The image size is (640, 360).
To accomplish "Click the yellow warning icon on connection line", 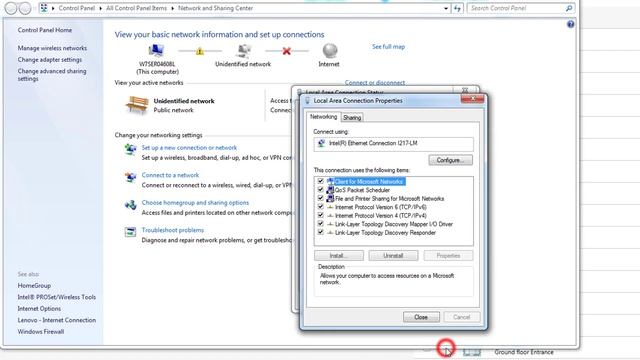I will click(200, 51).
